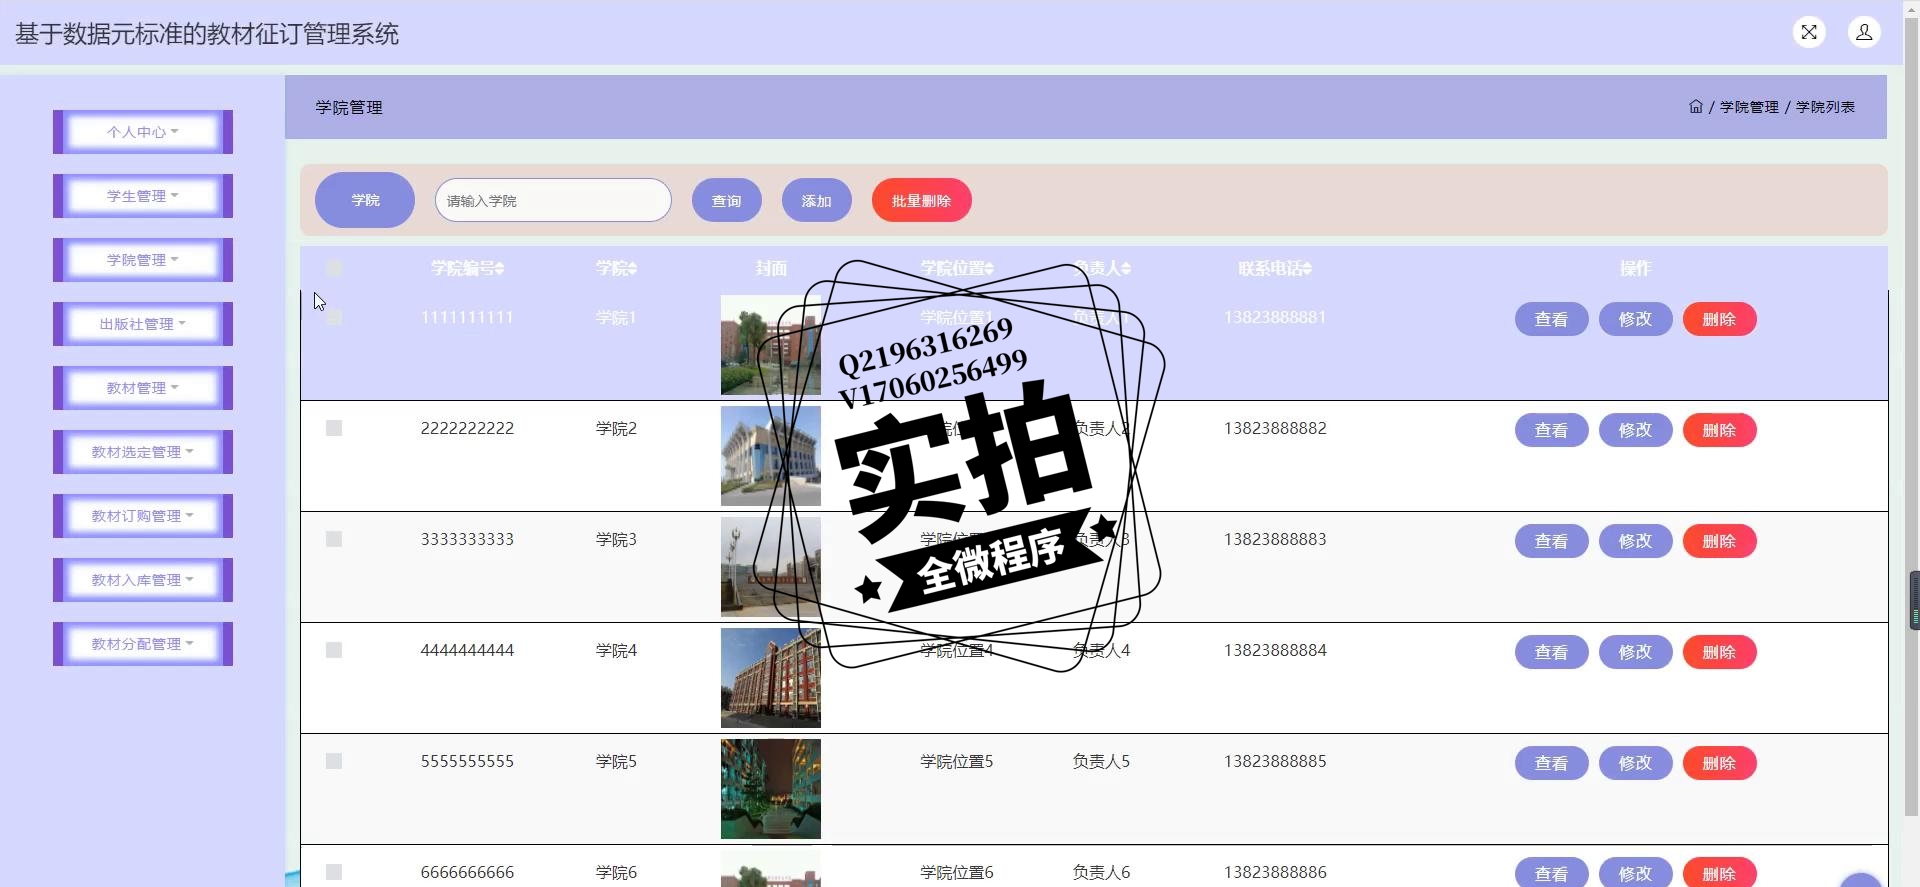This screenshot has height=887, width=1920.
Task: Select phone number 13823888882
Action: tap(1275, 428)
